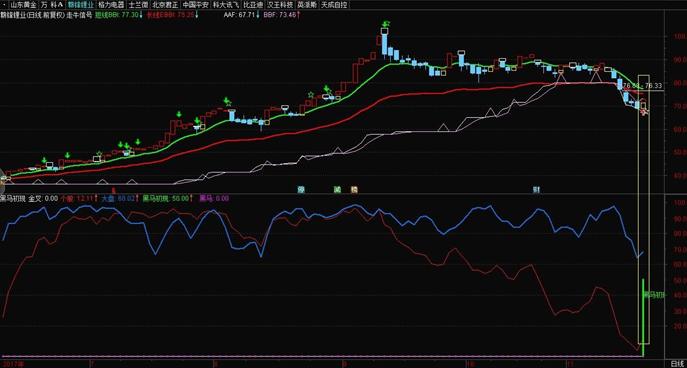Click the red 个股 12.11 readout
This screenshot has height=368, width=687.
pos(79,198)
